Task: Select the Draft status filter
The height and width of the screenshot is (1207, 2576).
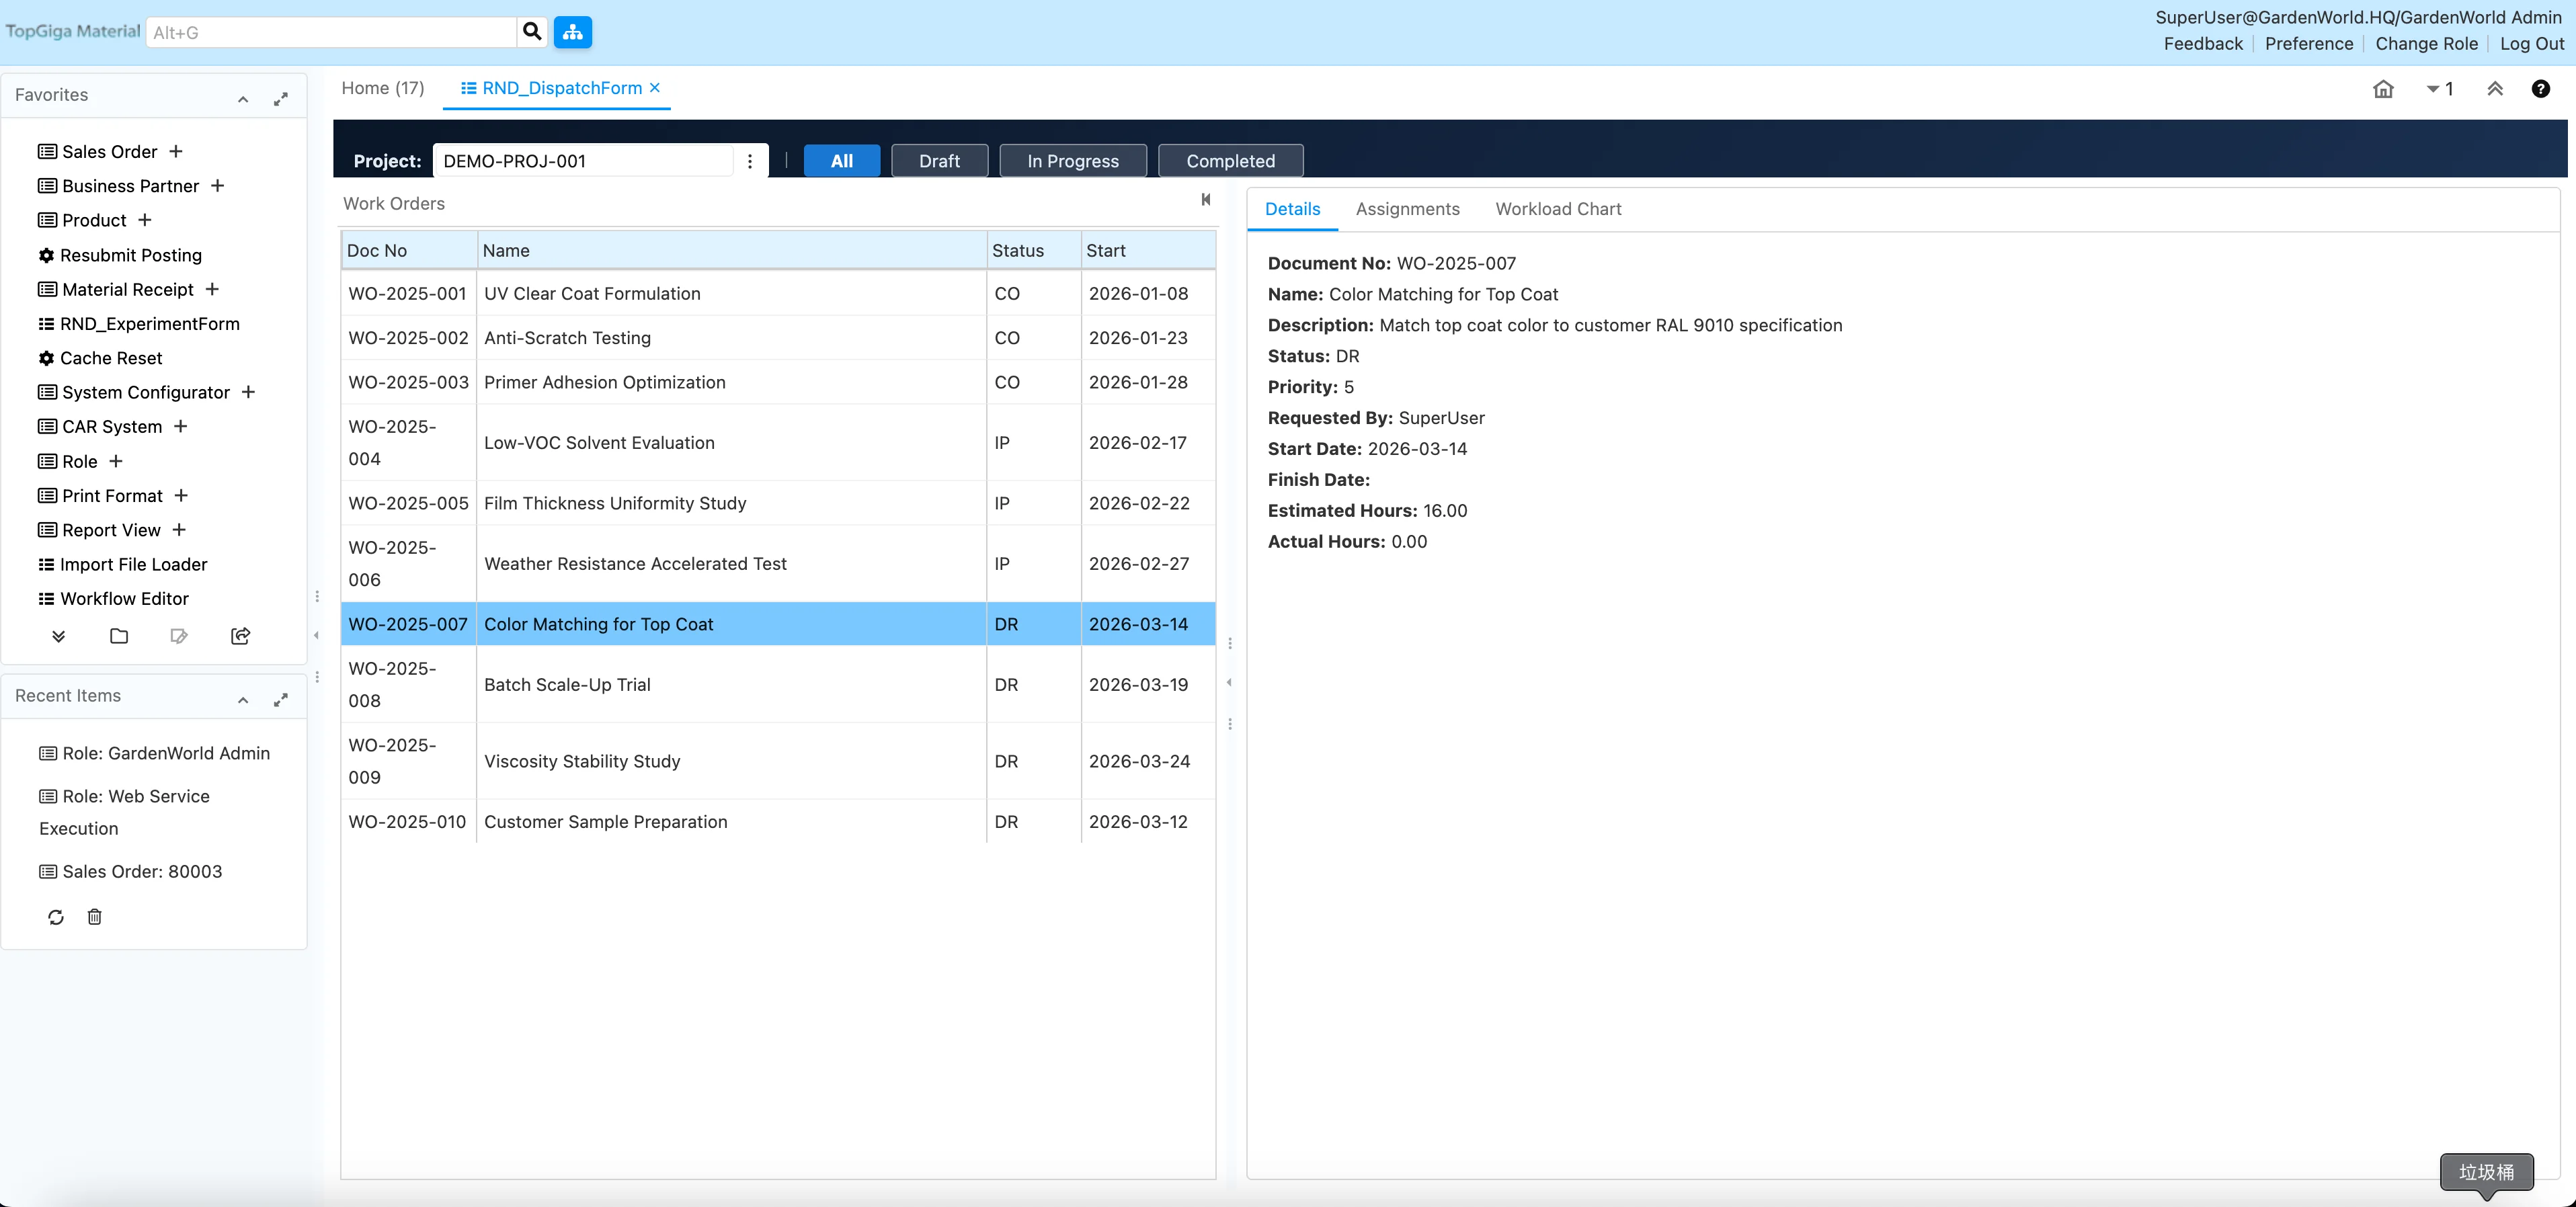Action: 939,161
